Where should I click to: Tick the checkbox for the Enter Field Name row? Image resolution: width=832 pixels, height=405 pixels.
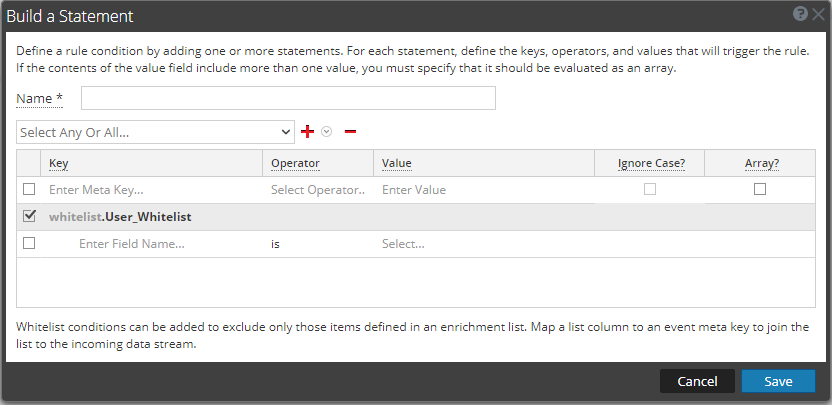tap(29, 243)
